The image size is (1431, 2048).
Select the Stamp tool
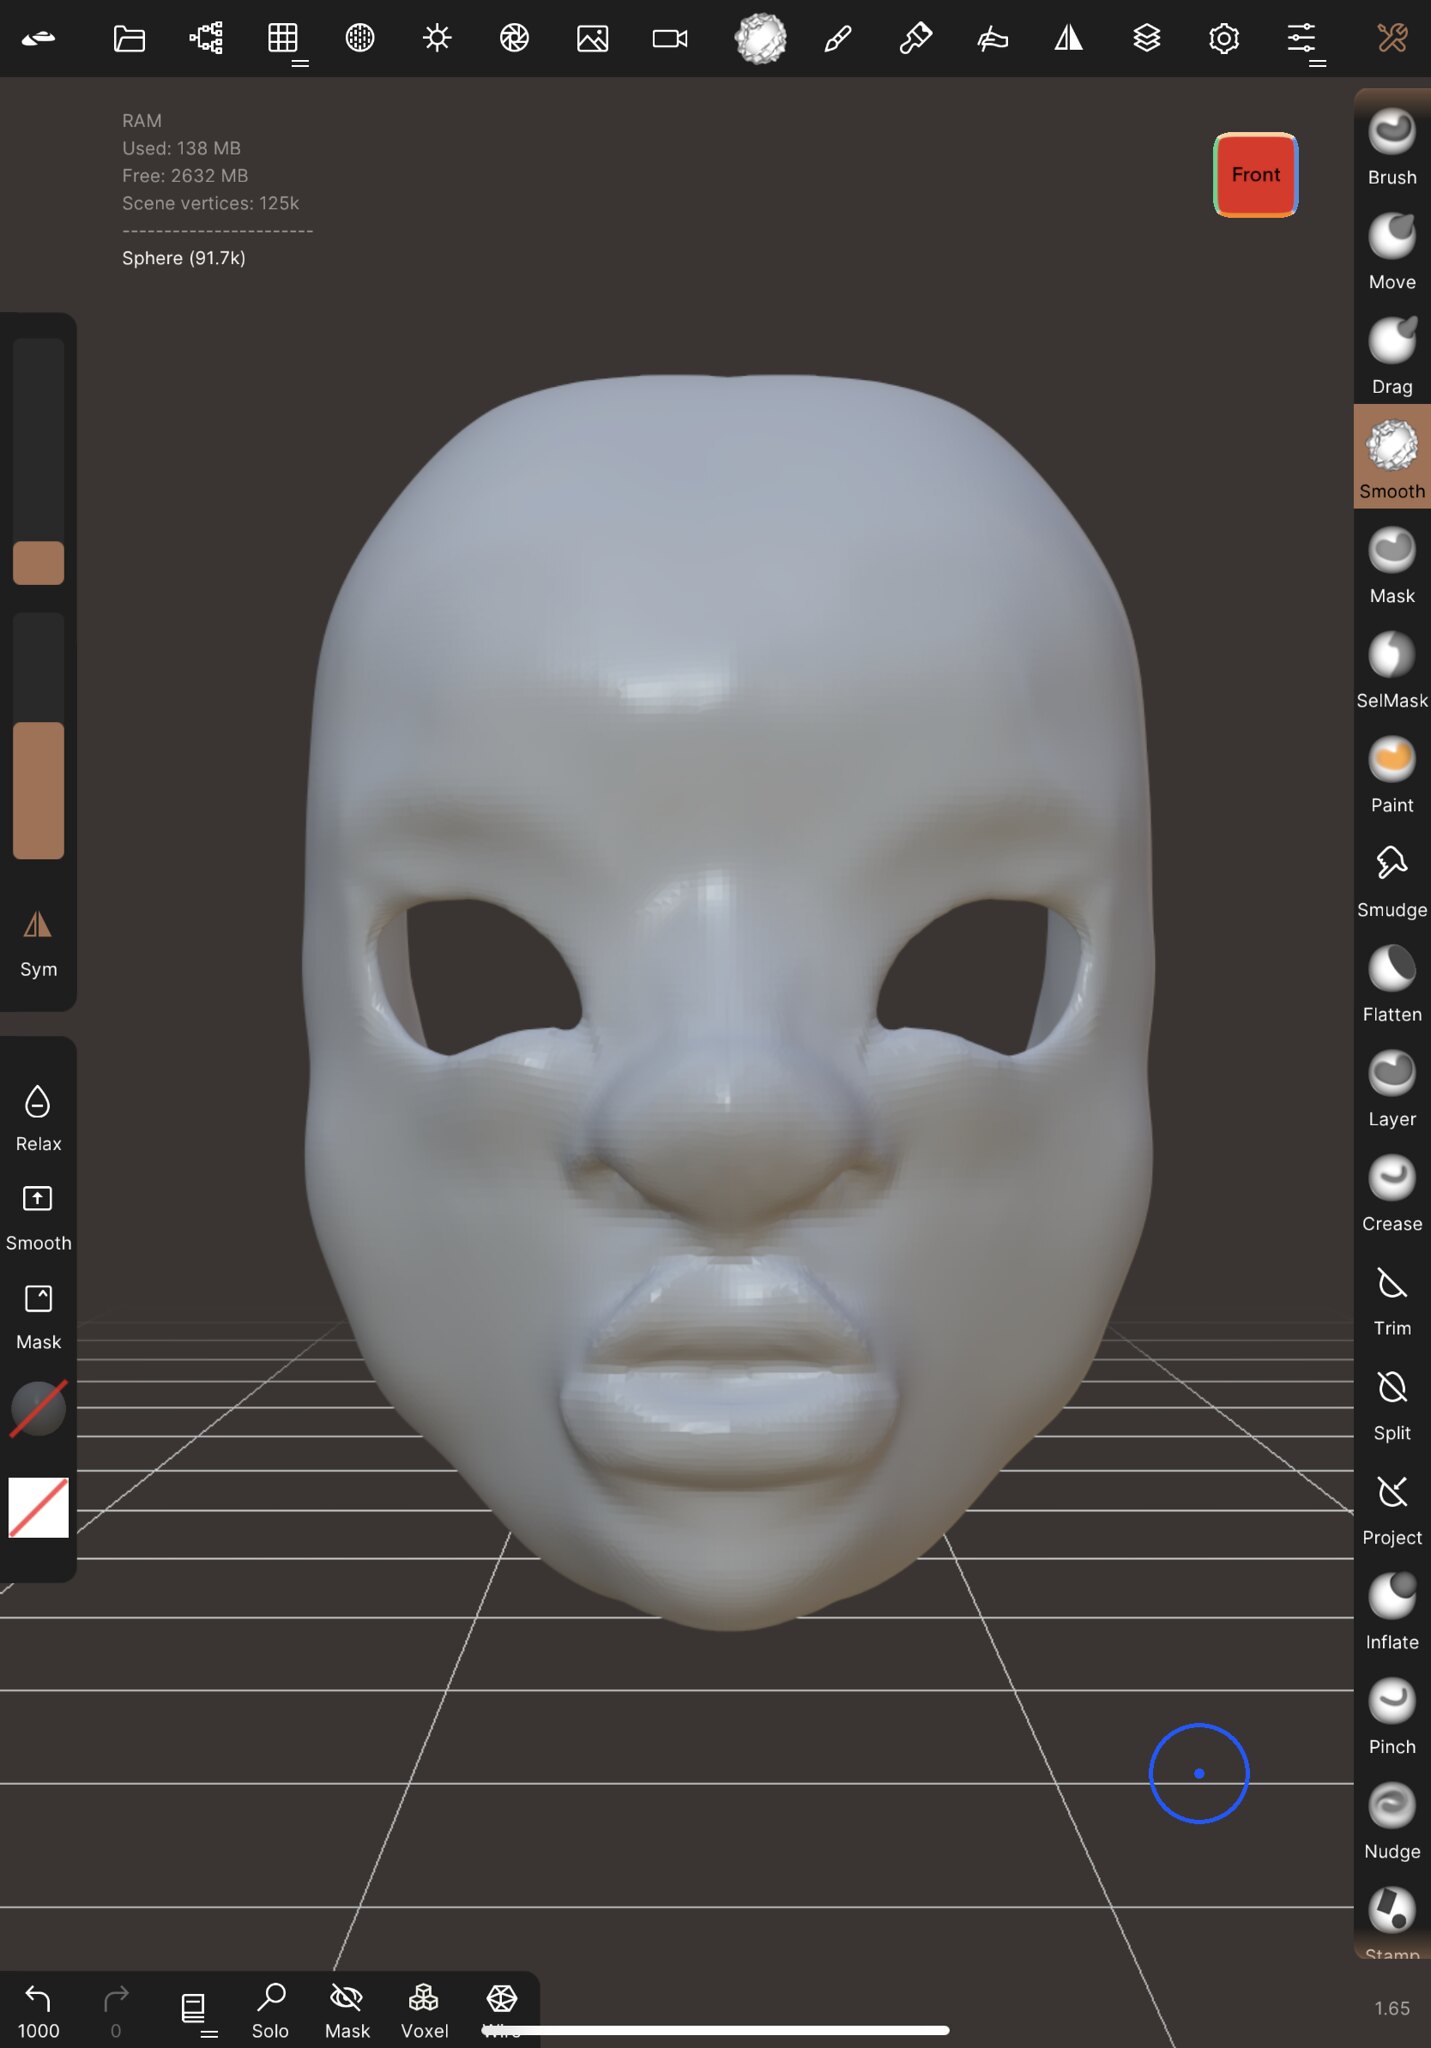pyautogui.click(x=1391, y=1920)
